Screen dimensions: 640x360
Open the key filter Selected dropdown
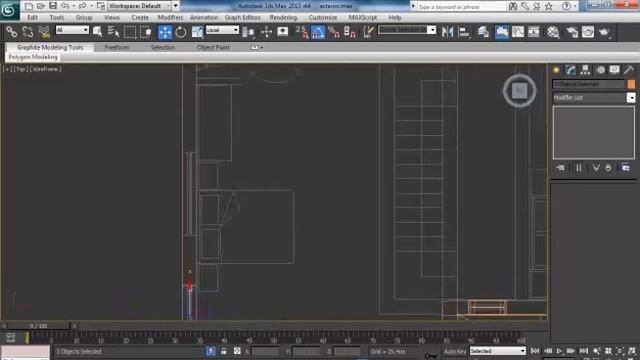coord(498,351)
